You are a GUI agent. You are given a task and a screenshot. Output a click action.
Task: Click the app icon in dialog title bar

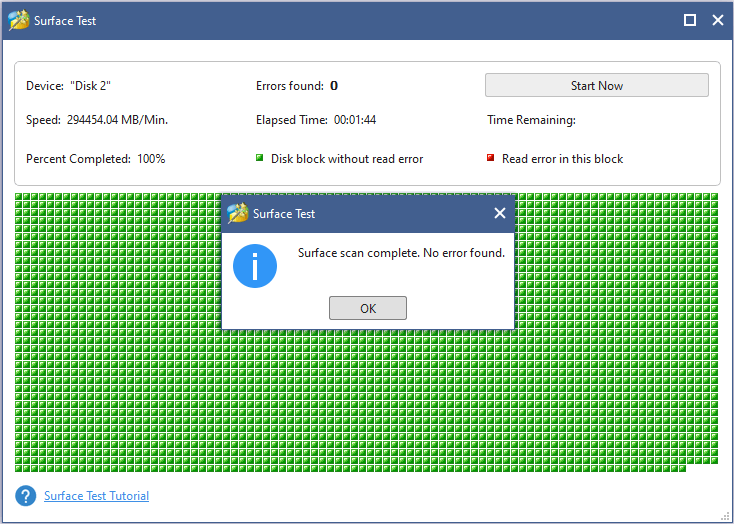point(238,213)
